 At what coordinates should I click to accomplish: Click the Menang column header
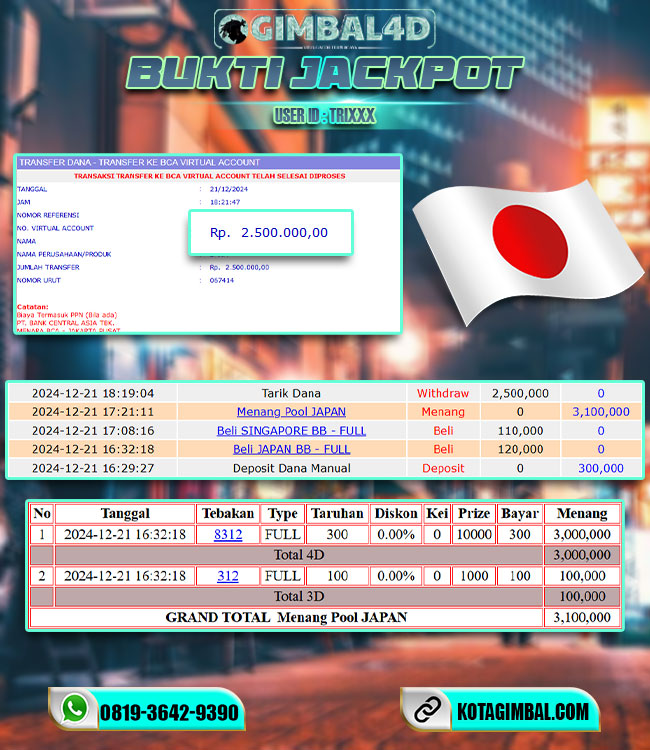[x=582, y=513]
